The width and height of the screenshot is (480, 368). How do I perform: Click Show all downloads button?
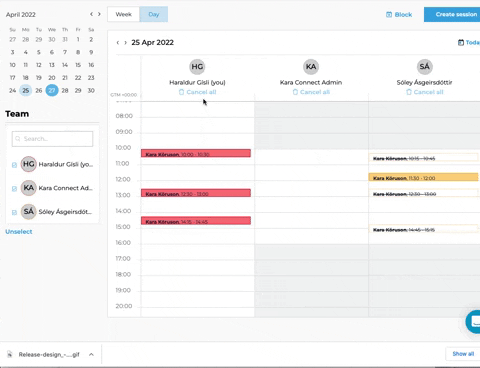click(463, 354)
